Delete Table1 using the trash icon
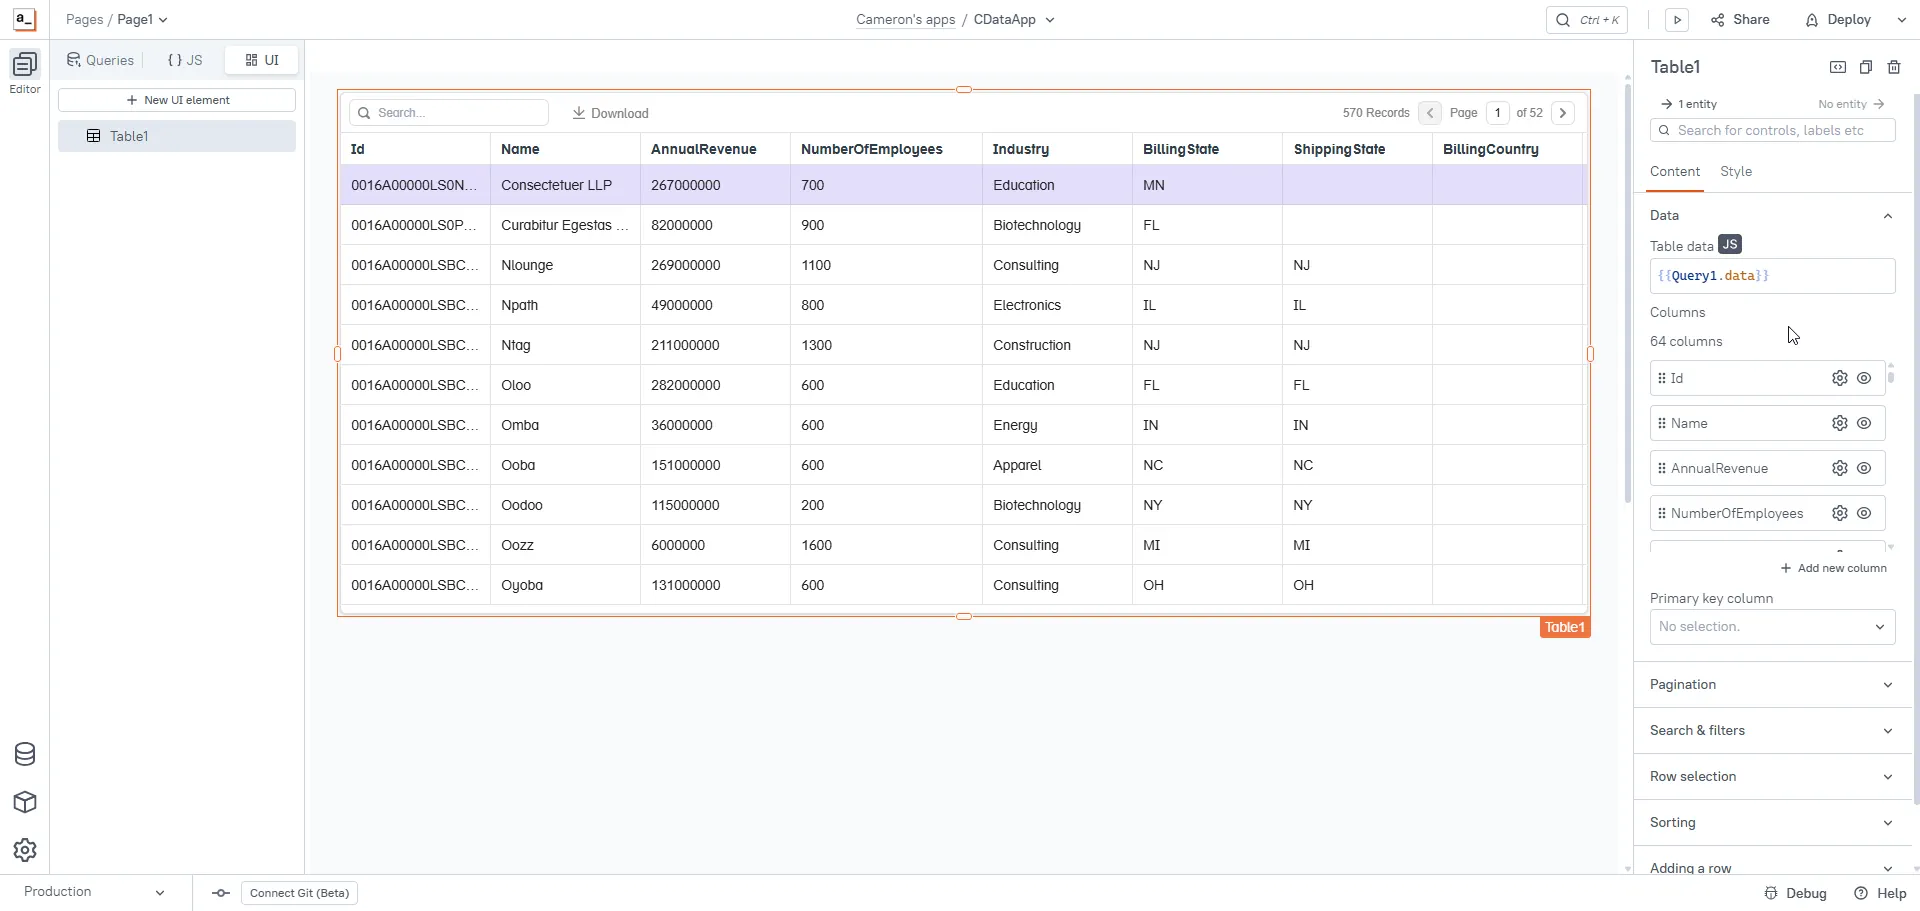Screen dimensions: 1920x911 (x=1893, y=67)
